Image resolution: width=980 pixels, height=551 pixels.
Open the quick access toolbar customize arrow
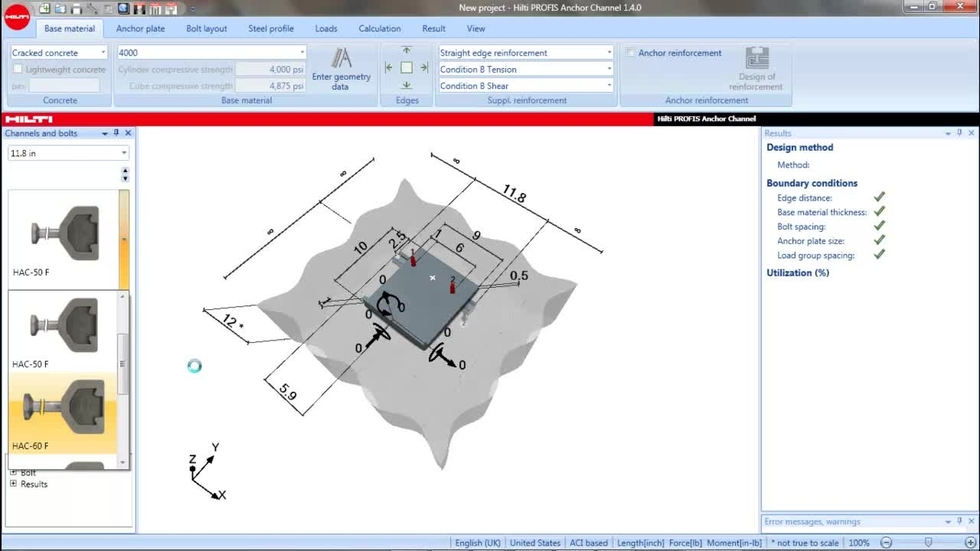point(192,9)
